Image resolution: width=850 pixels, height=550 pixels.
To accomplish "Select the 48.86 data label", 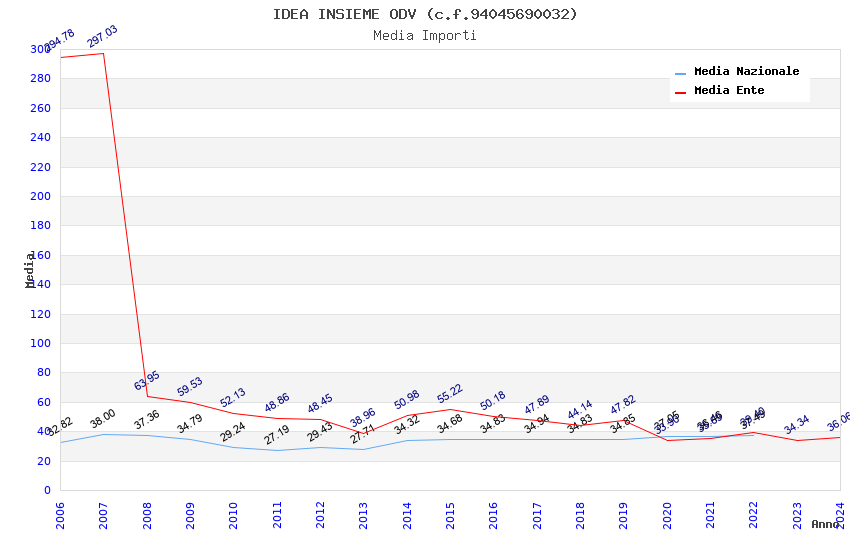I will click(x=276, y=402).
